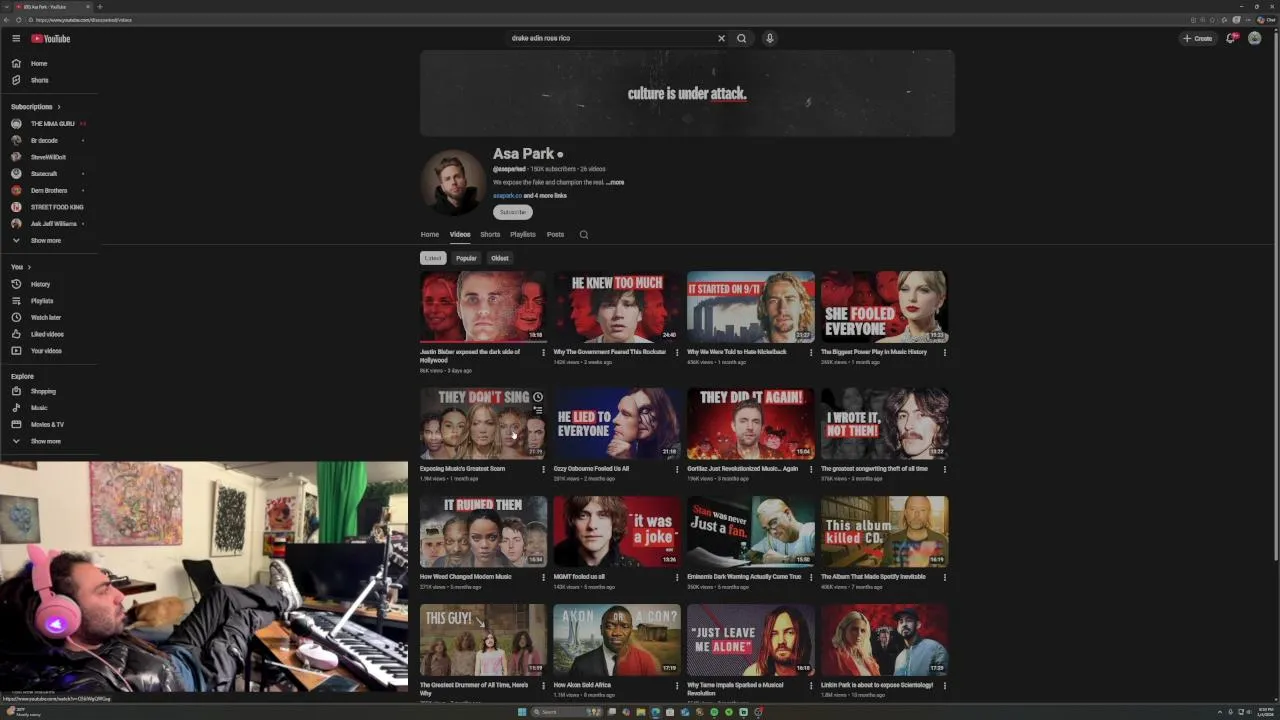Add 'They Don't Sing' video to queue
The image size is (1280, 720).
point(537,411)
